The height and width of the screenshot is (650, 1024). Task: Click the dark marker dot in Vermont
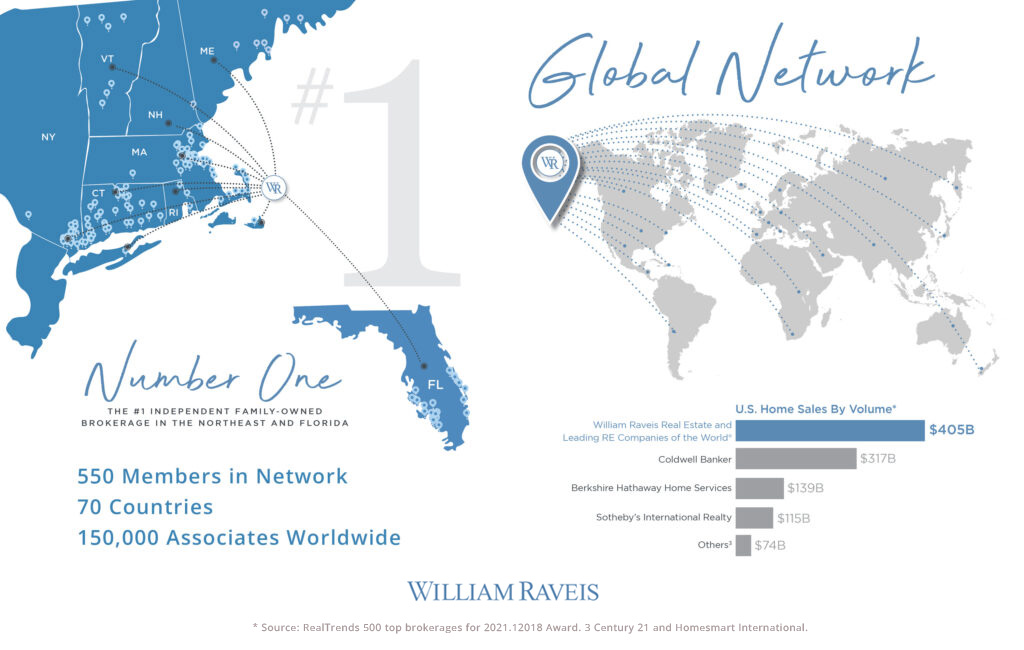[112, 67]
